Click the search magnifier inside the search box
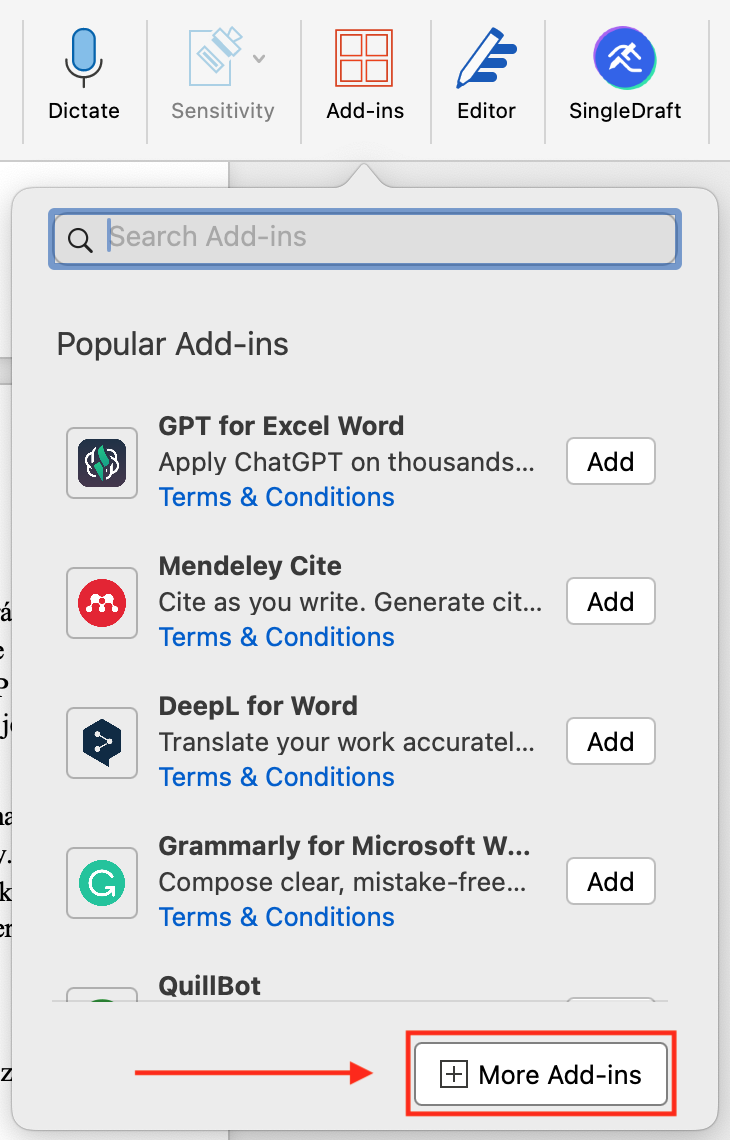This screenshot has width=730, height=1140. [81, 240]
